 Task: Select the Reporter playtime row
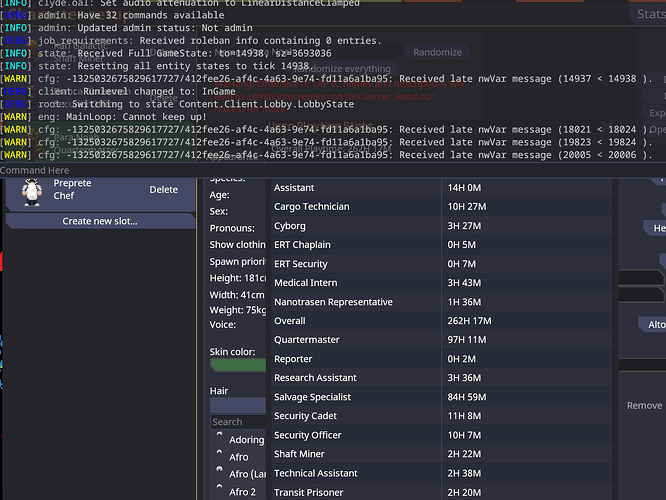442,359
